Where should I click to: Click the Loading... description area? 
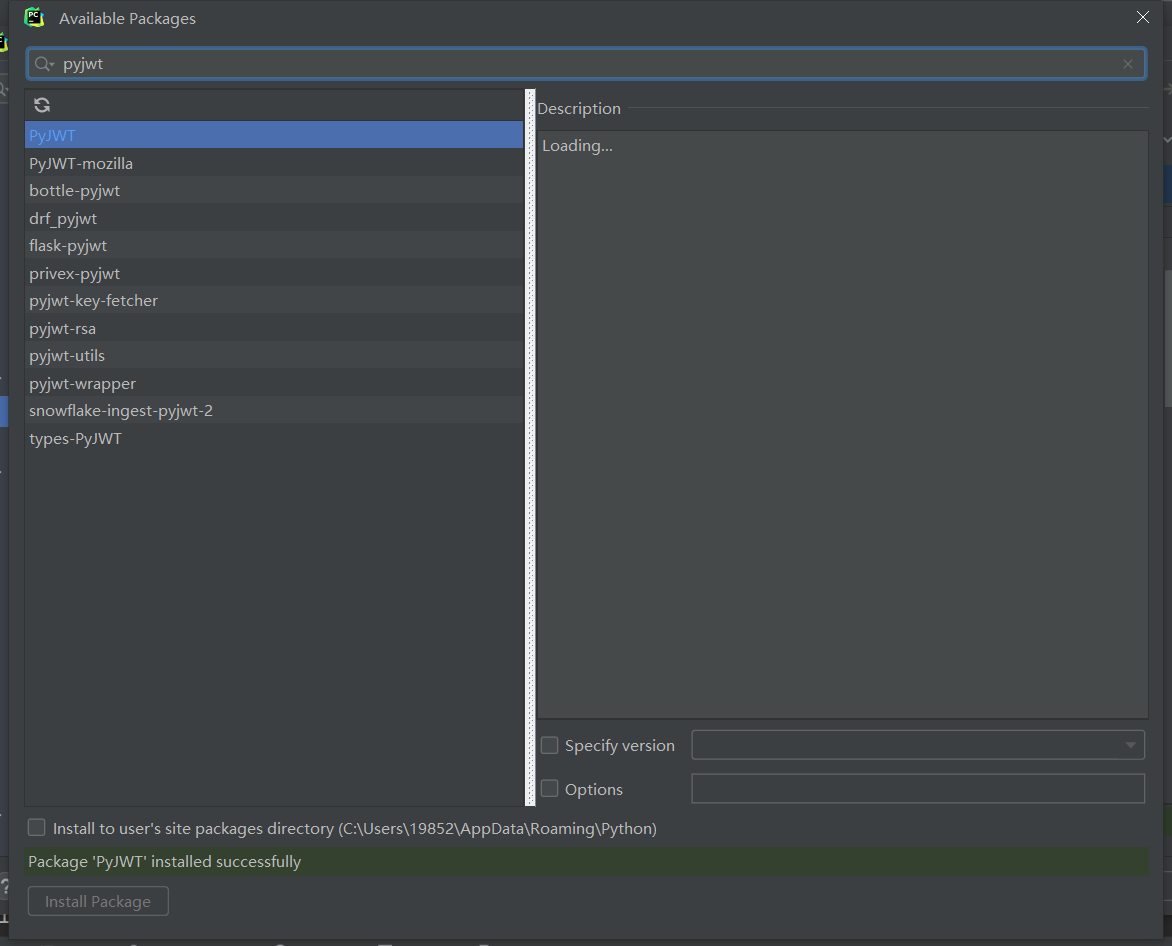click(842, 424)
